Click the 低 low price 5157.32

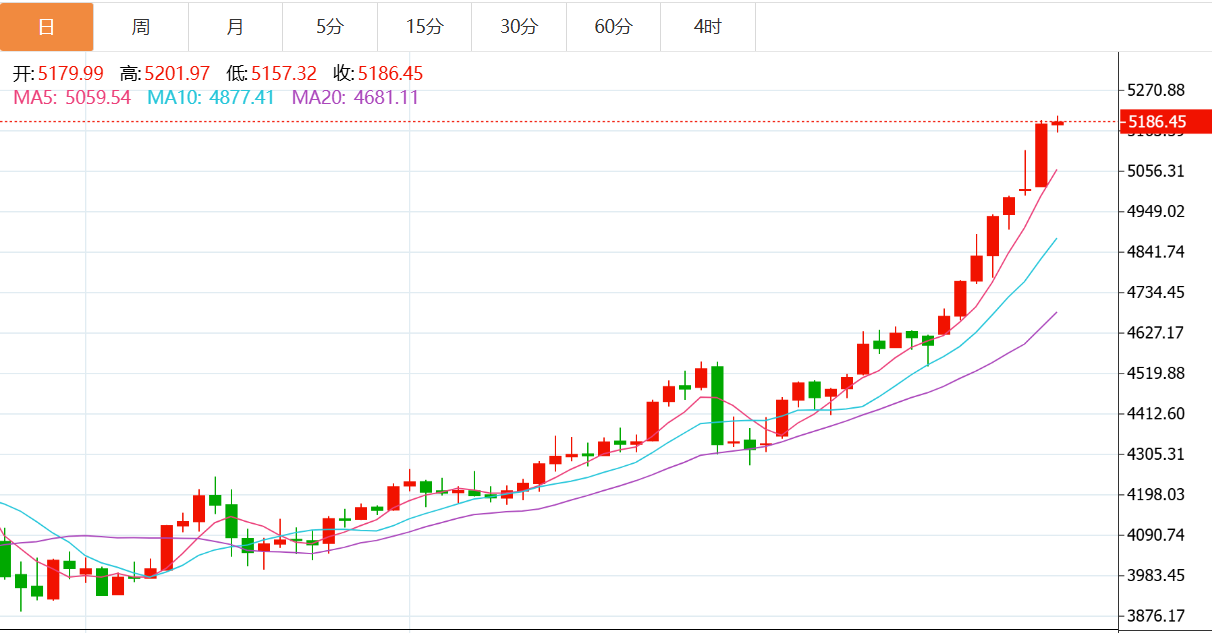point(284,73)
